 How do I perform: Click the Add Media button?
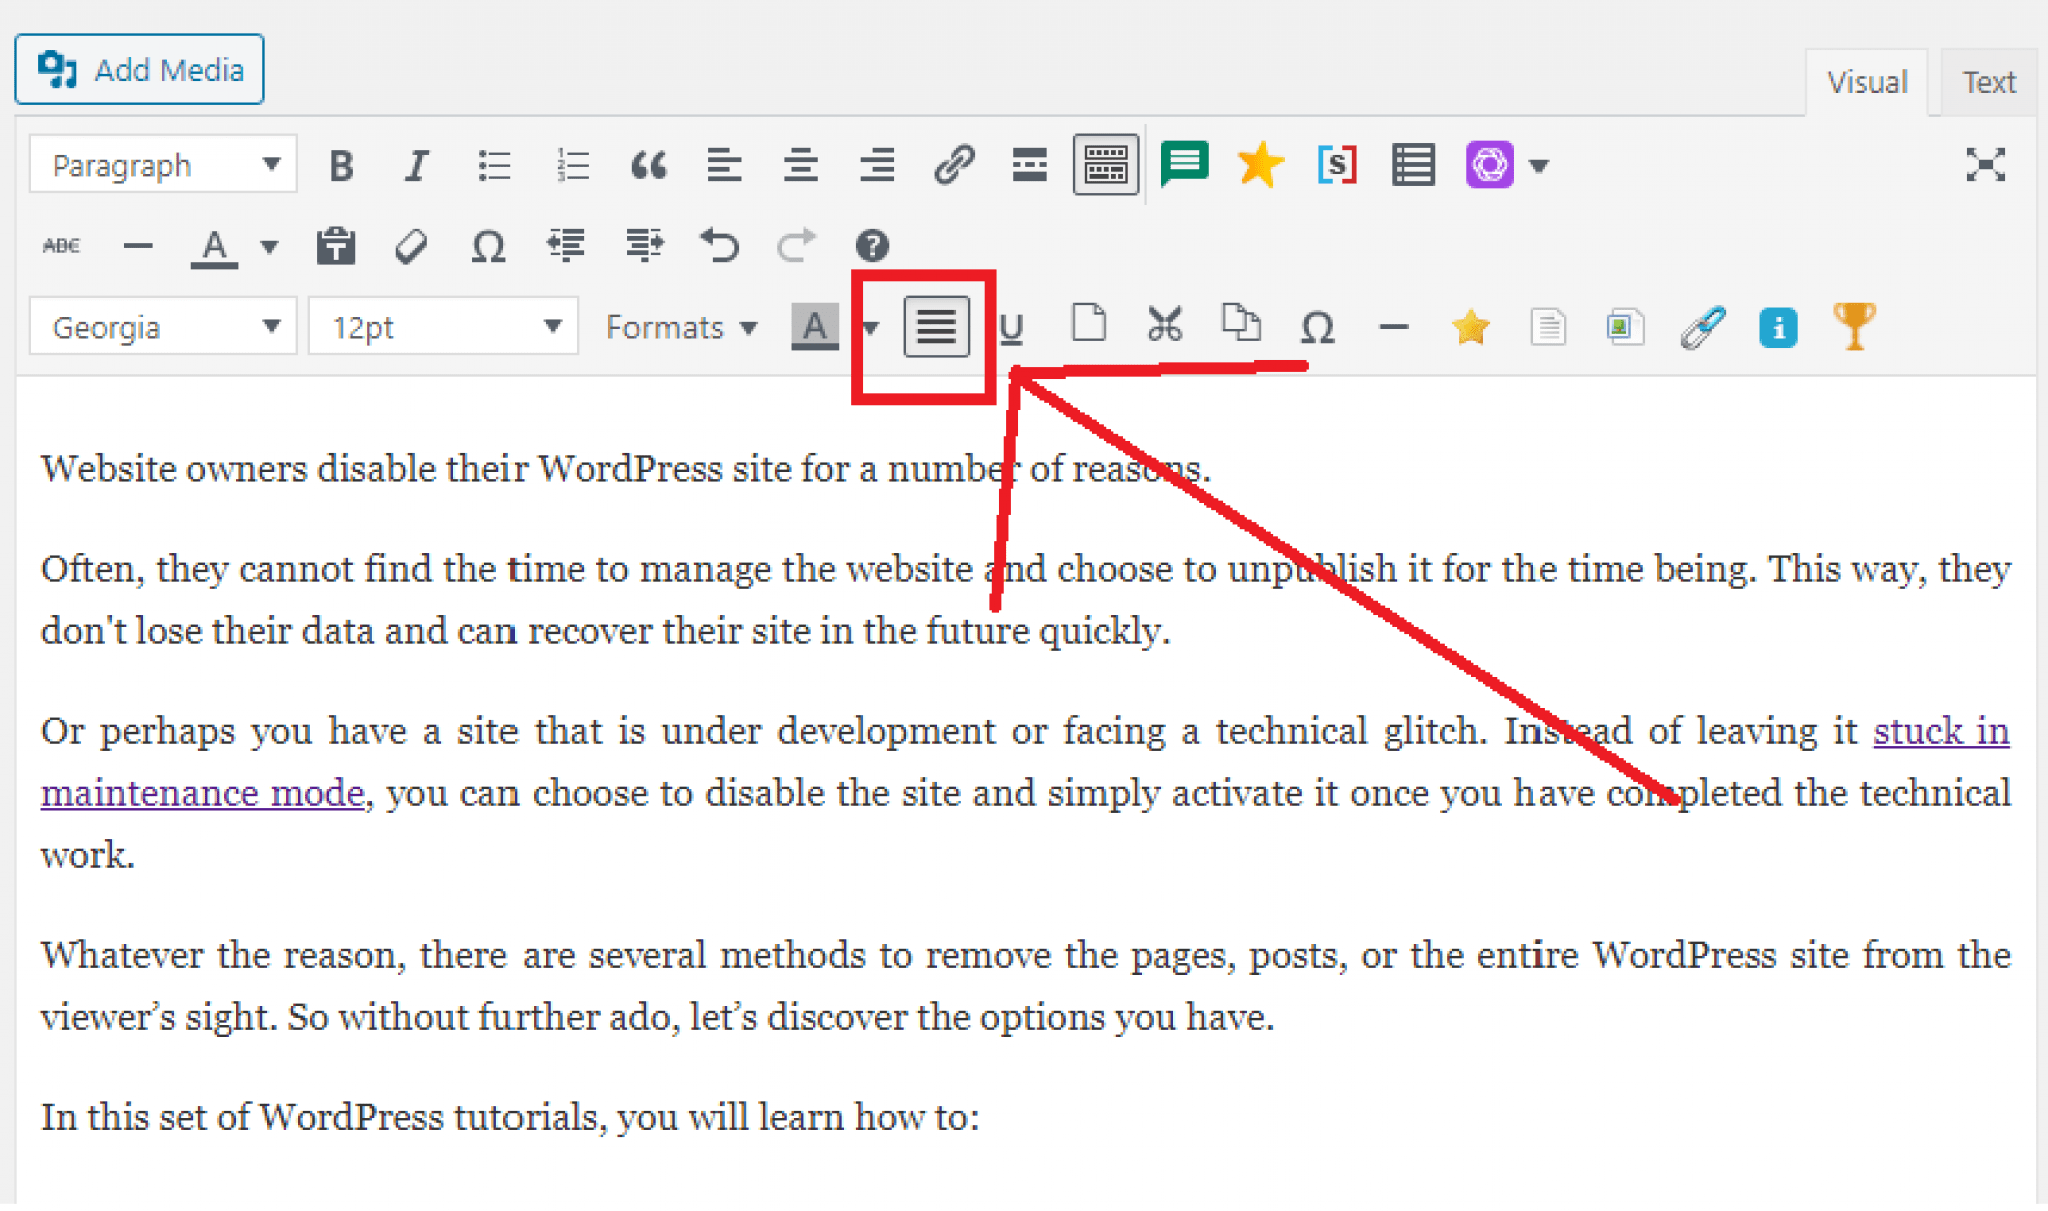click(x=140, y=70)
